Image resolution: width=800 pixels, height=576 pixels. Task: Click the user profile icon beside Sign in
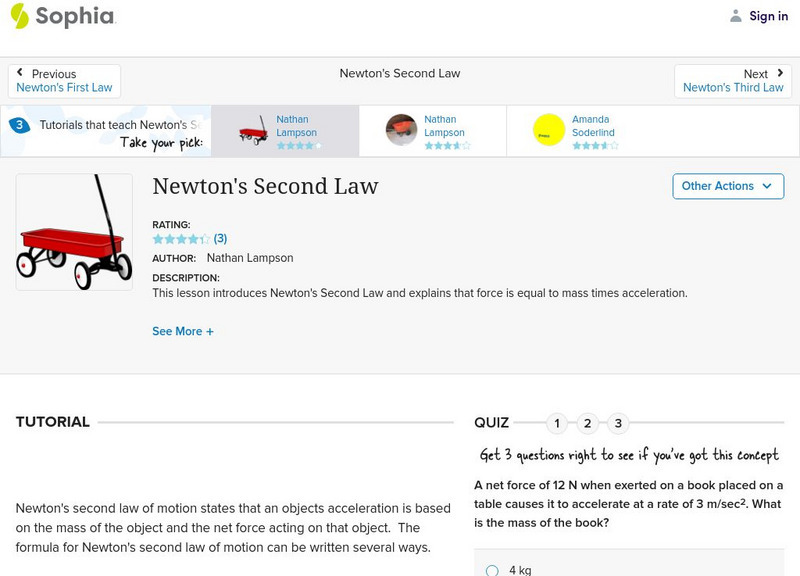click(736, 16)
